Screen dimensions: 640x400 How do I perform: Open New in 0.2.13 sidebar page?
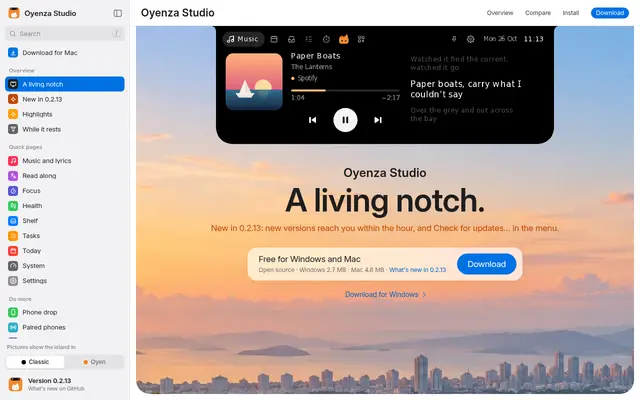[64, 99]
